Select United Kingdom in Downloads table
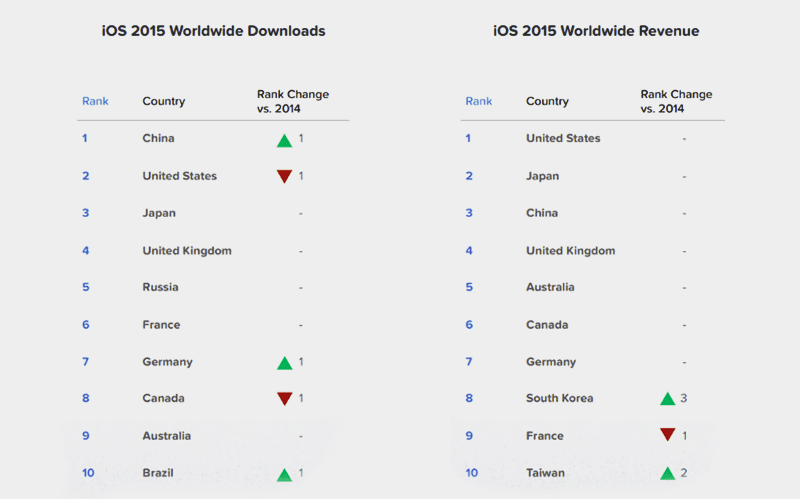Image resolution: width=800 pixels, height=499 pixels. 187,251
